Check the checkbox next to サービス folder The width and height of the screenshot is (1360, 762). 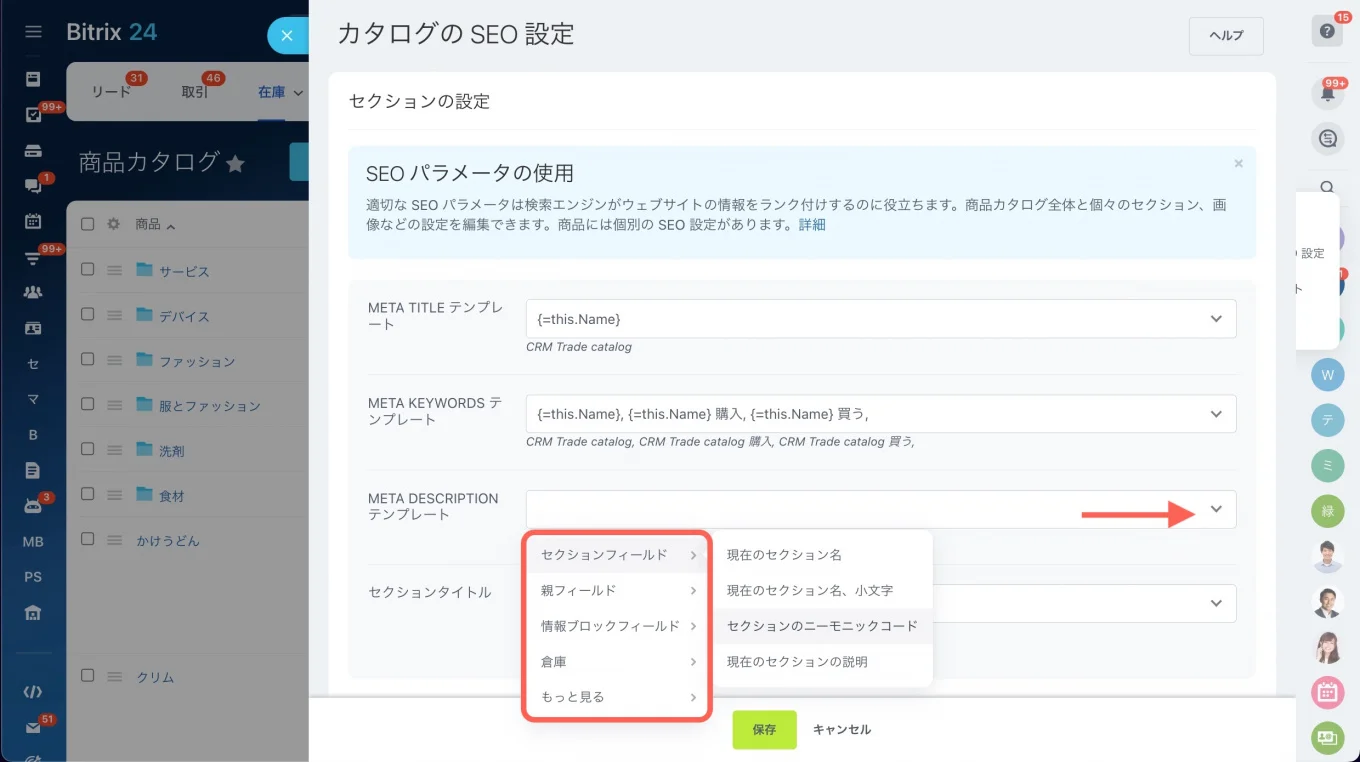88,270
